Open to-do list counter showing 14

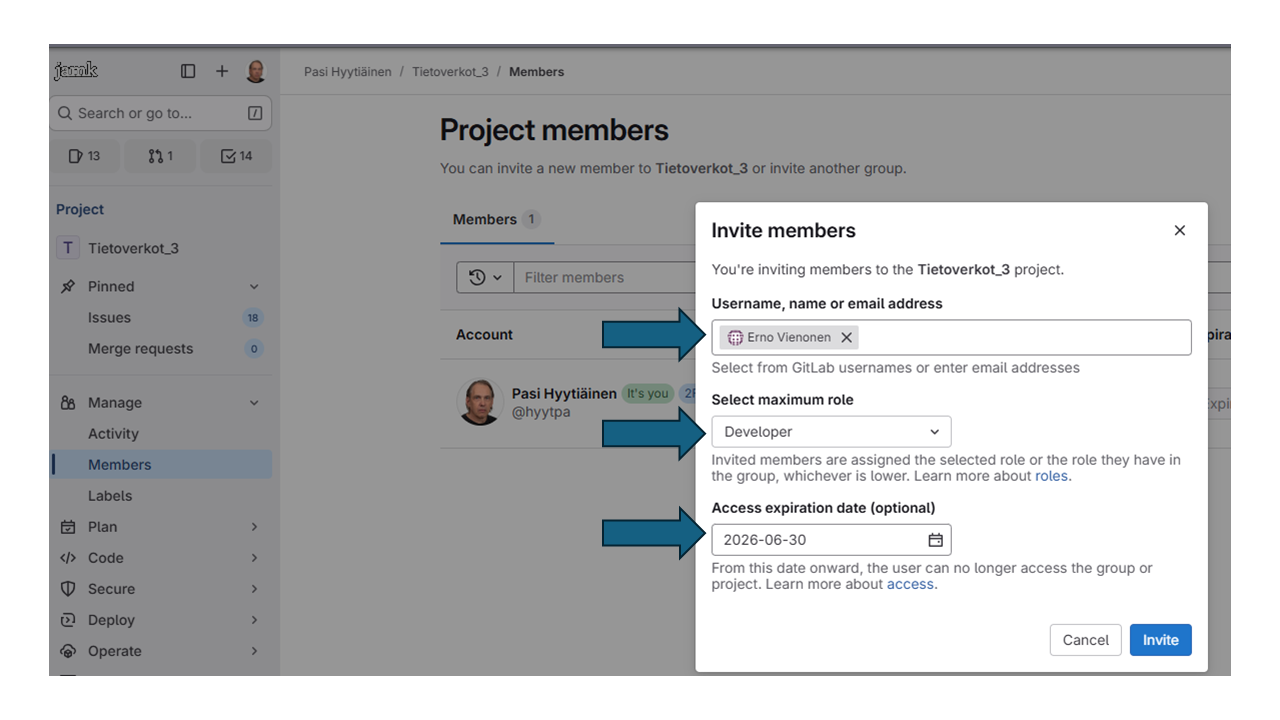pos(236,156)
